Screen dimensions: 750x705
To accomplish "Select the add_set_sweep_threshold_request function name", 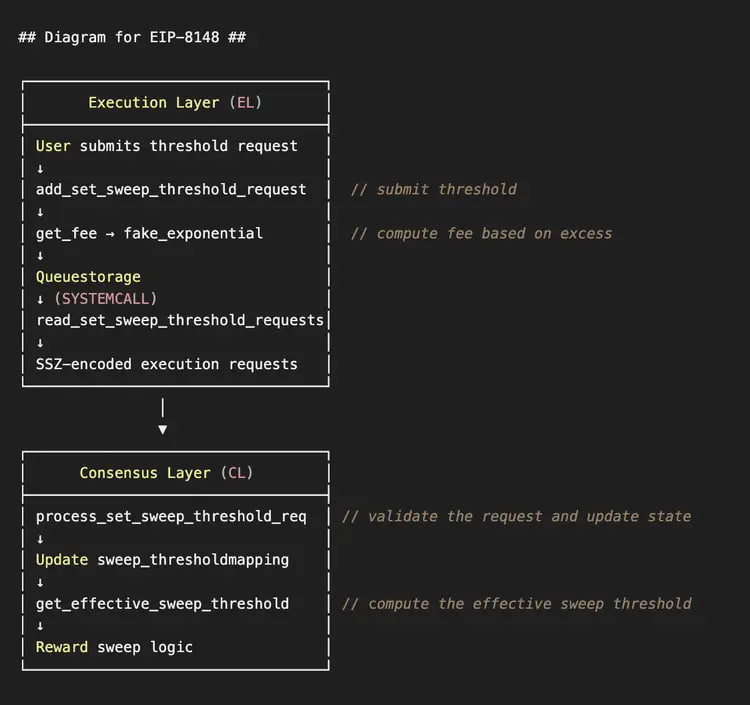I will pyautogui.click(x=171, y=189).
